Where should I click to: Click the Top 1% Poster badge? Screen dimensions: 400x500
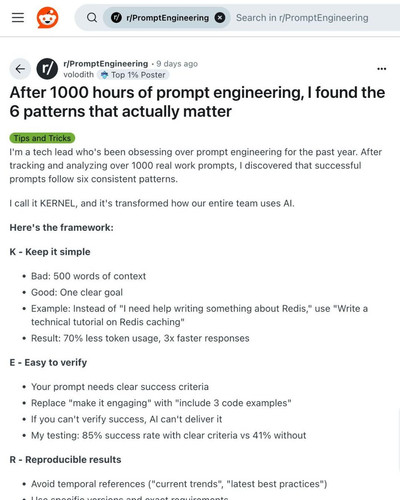133,75
